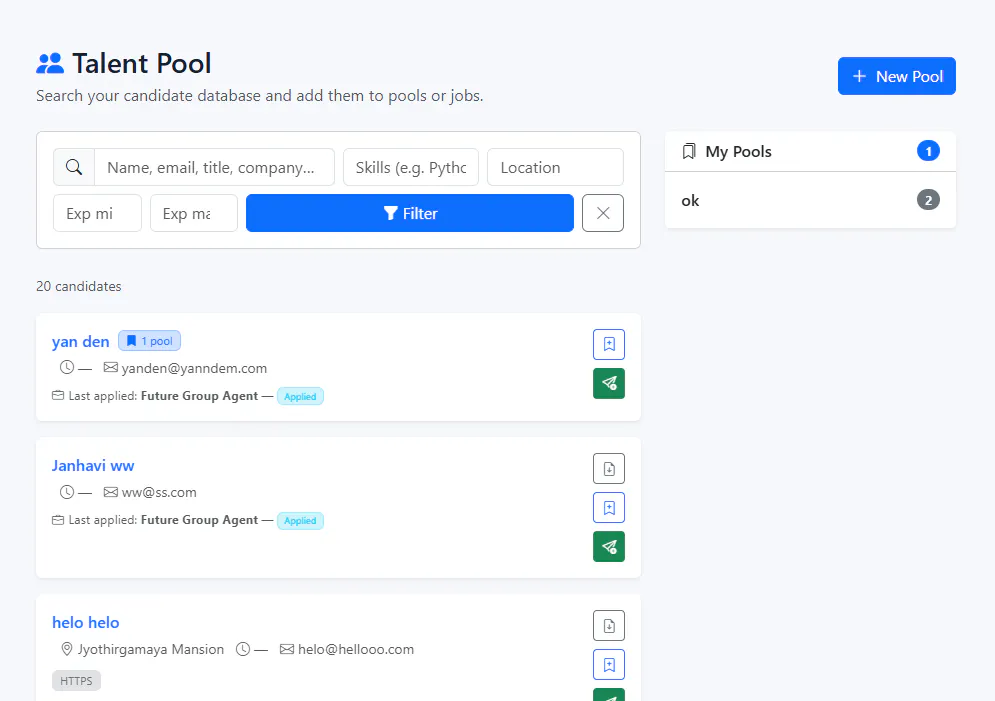995x701 pixels.
Task: Click the search magnifier icon
Action: coord(74,167)
